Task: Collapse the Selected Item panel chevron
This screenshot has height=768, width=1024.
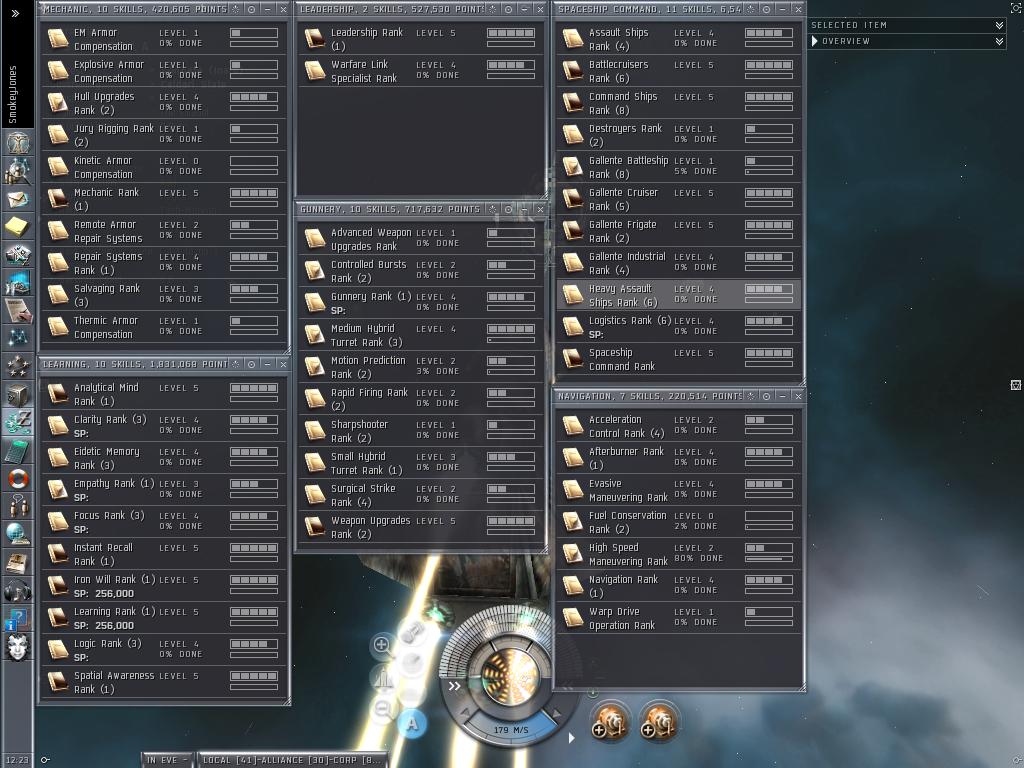Action: pos(999,25)
